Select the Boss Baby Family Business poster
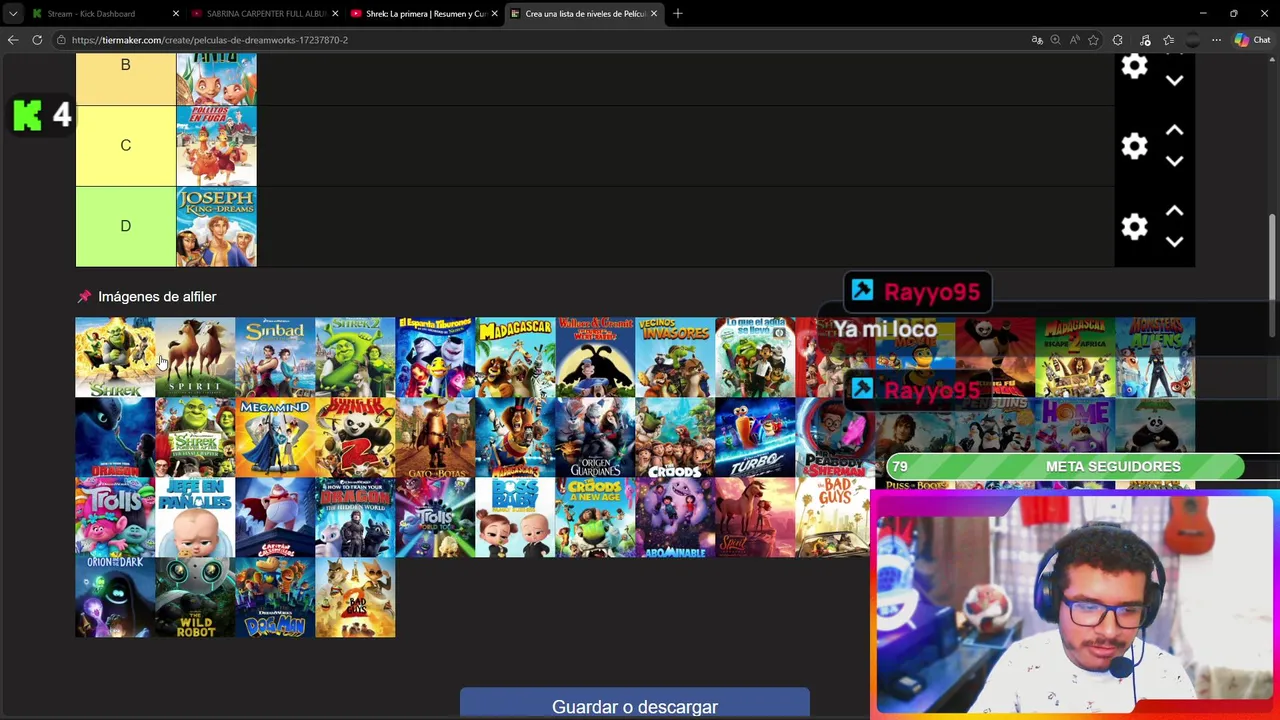Viewport: 1280px width, 720px height. (515, 517)
